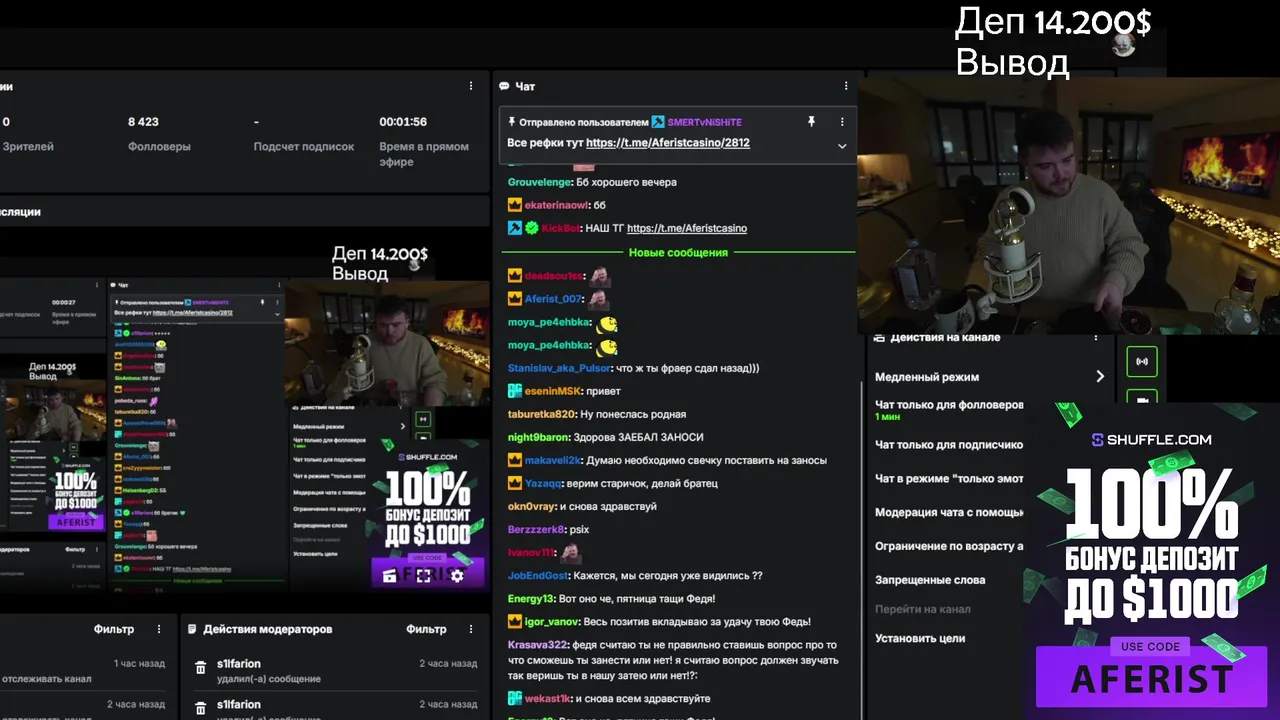Open the pinned message three-dot options
Screen dimensions: 1280x720
pyautogui.click(x=842, y=122)
